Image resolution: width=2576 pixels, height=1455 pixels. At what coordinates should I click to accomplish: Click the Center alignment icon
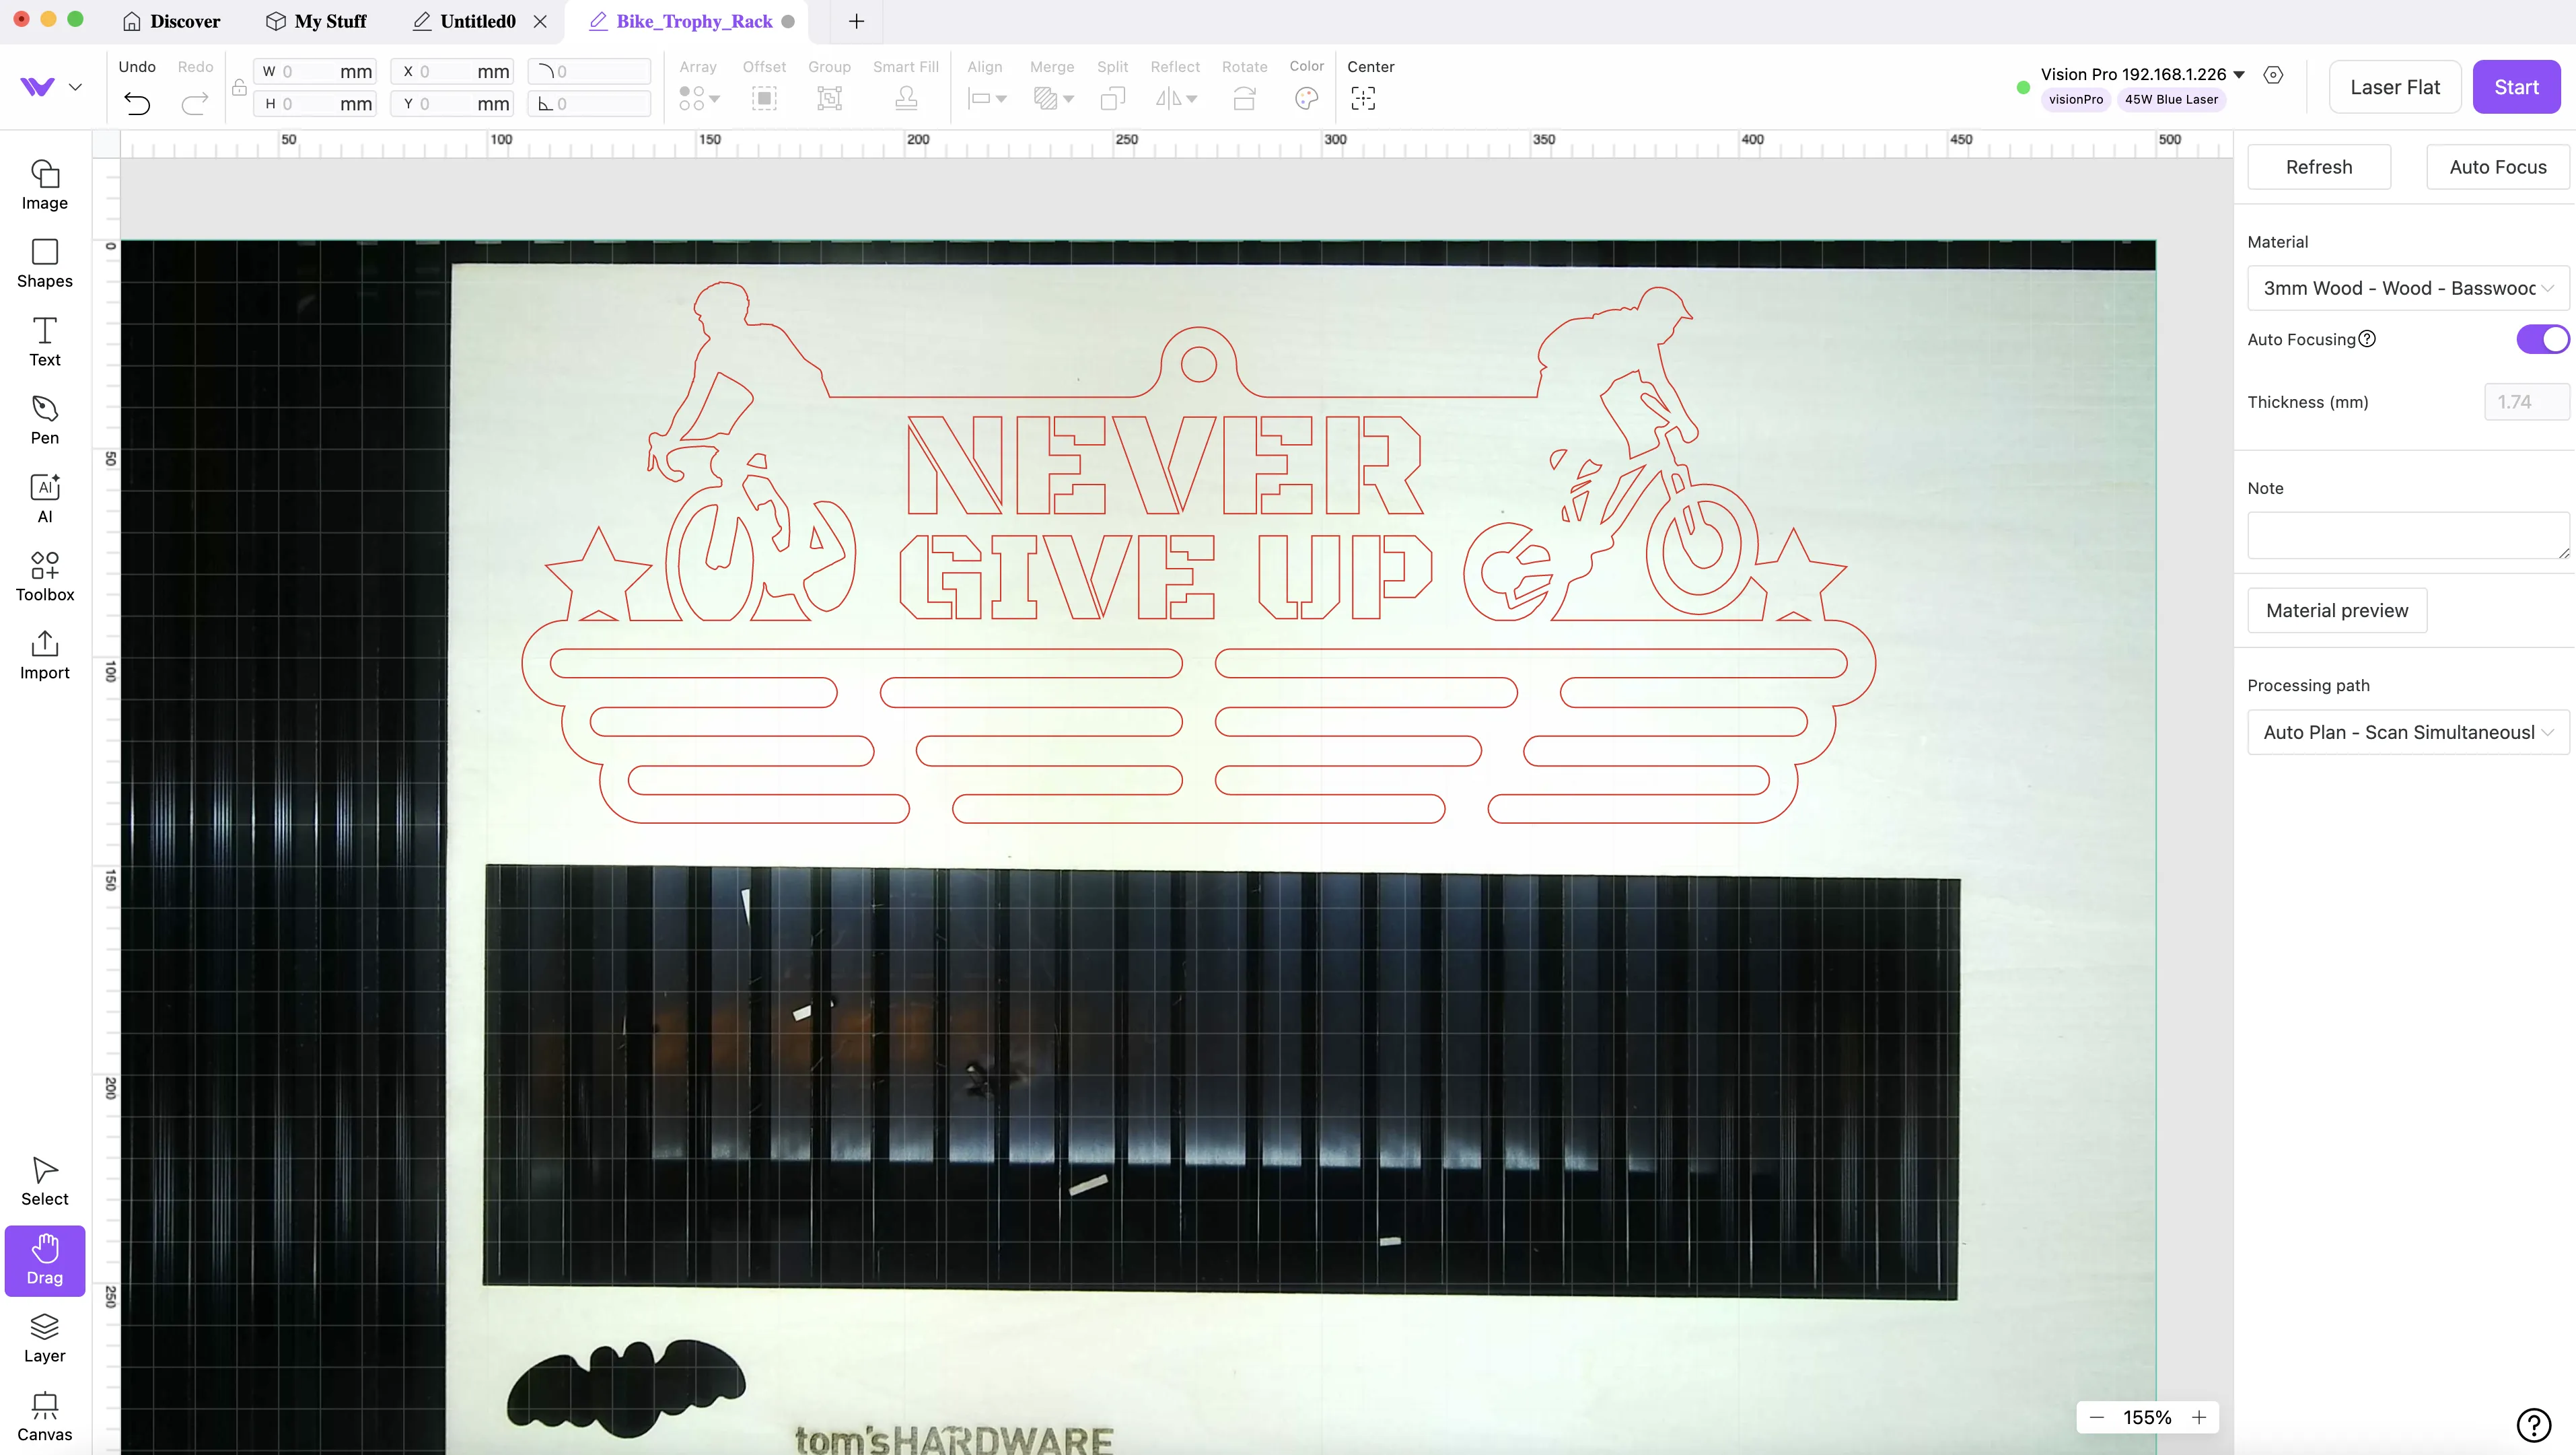coord(1363,98)
